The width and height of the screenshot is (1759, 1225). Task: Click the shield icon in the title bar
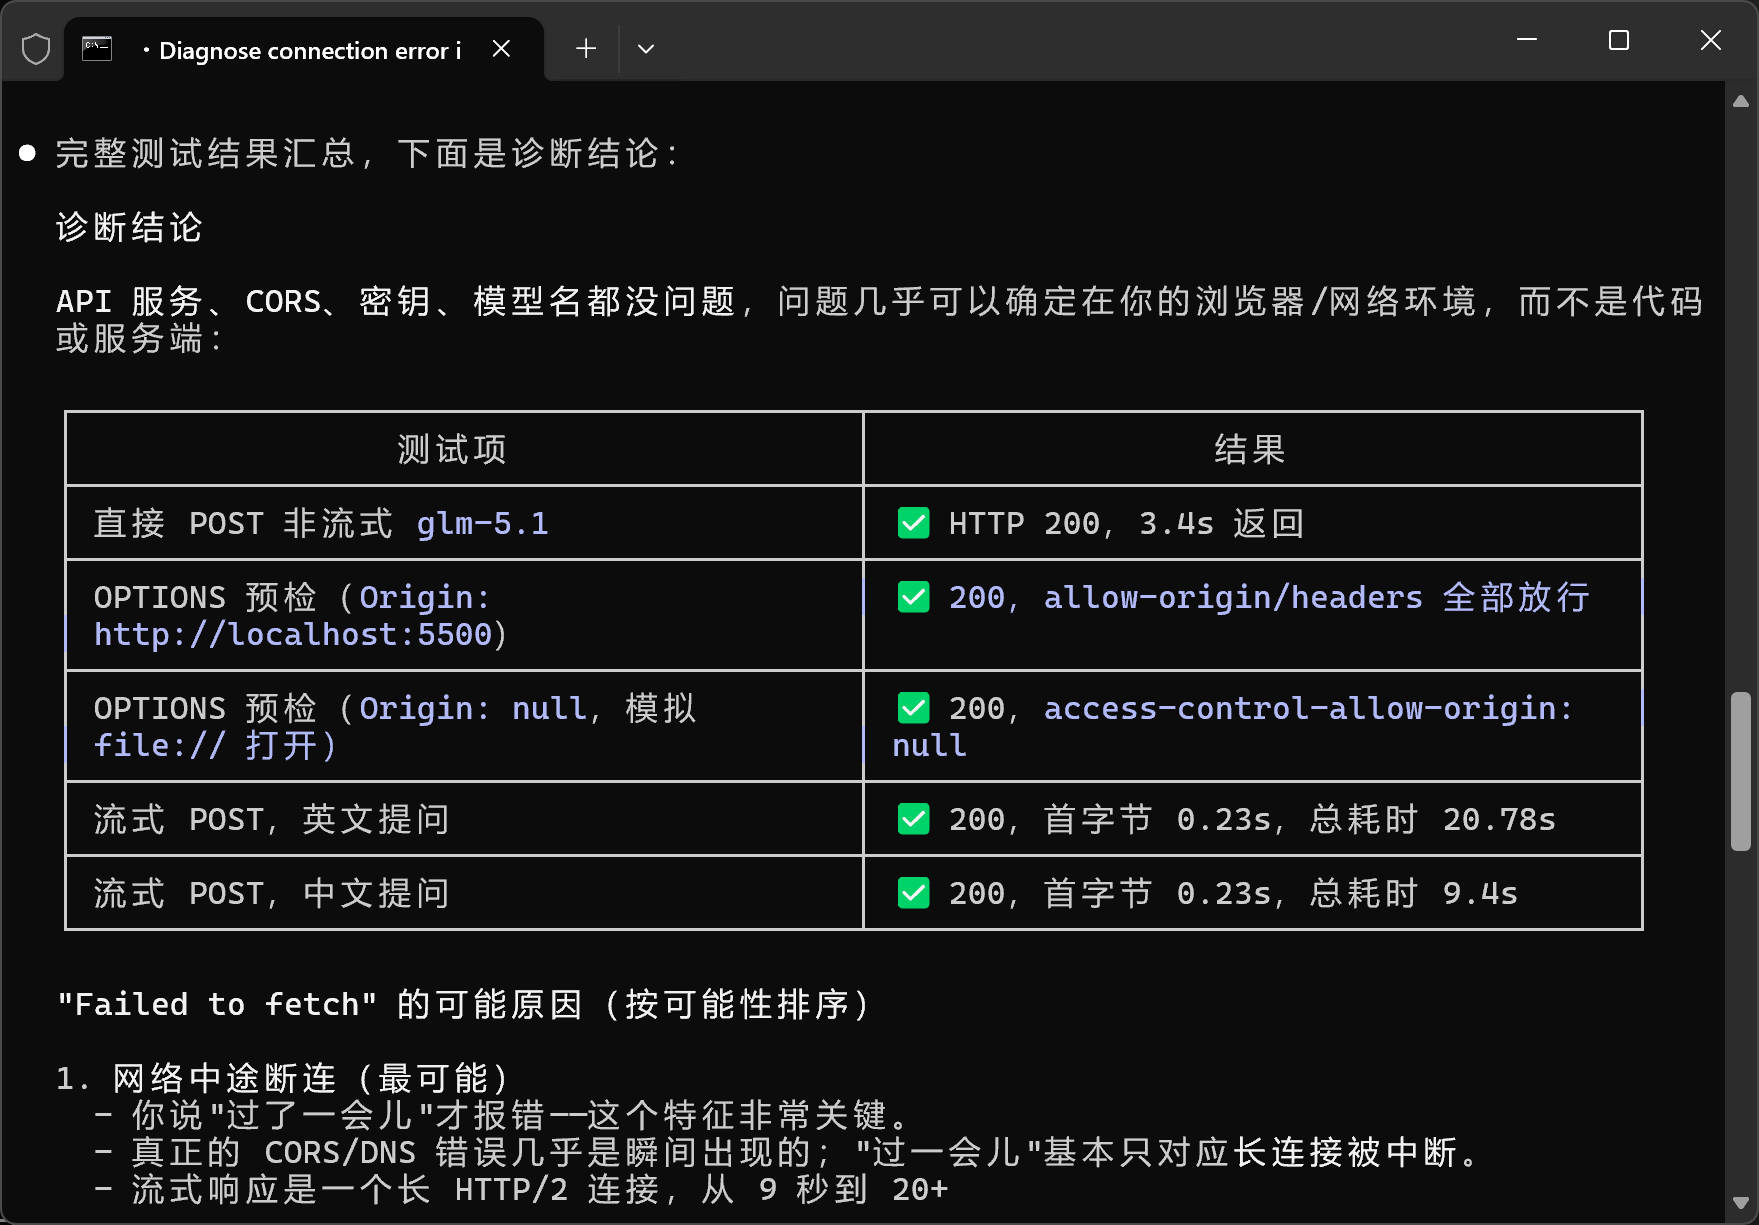[36, 48]
